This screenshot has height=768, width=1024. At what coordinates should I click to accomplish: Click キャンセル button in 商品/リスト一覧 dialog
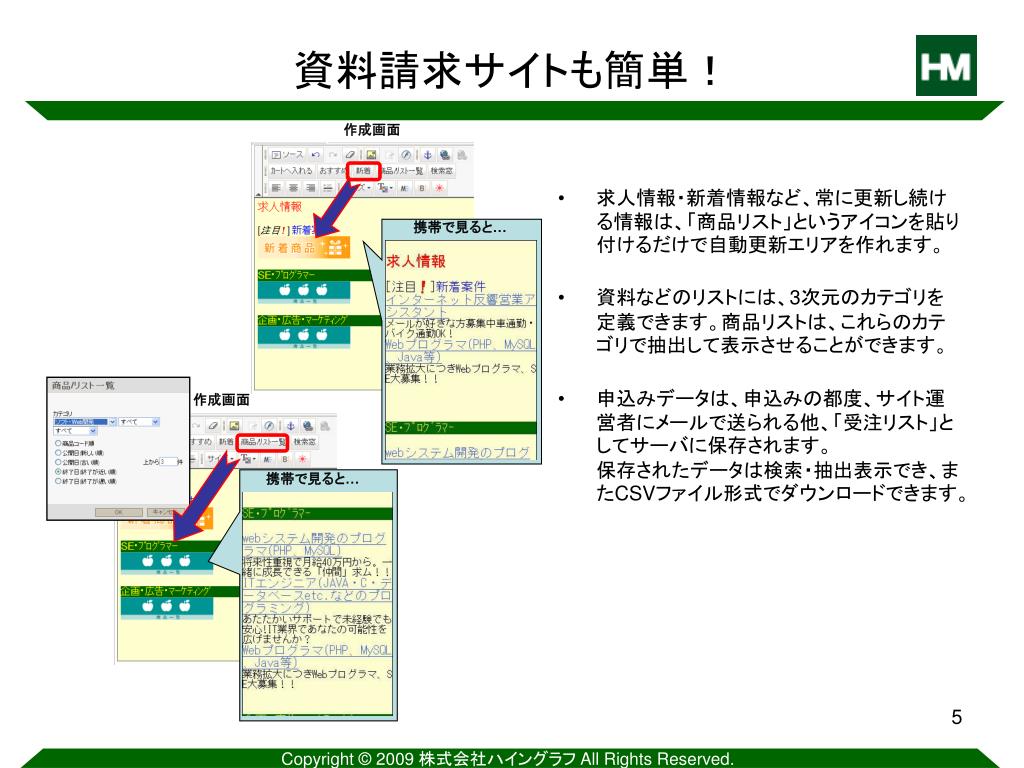coord(163,512)
